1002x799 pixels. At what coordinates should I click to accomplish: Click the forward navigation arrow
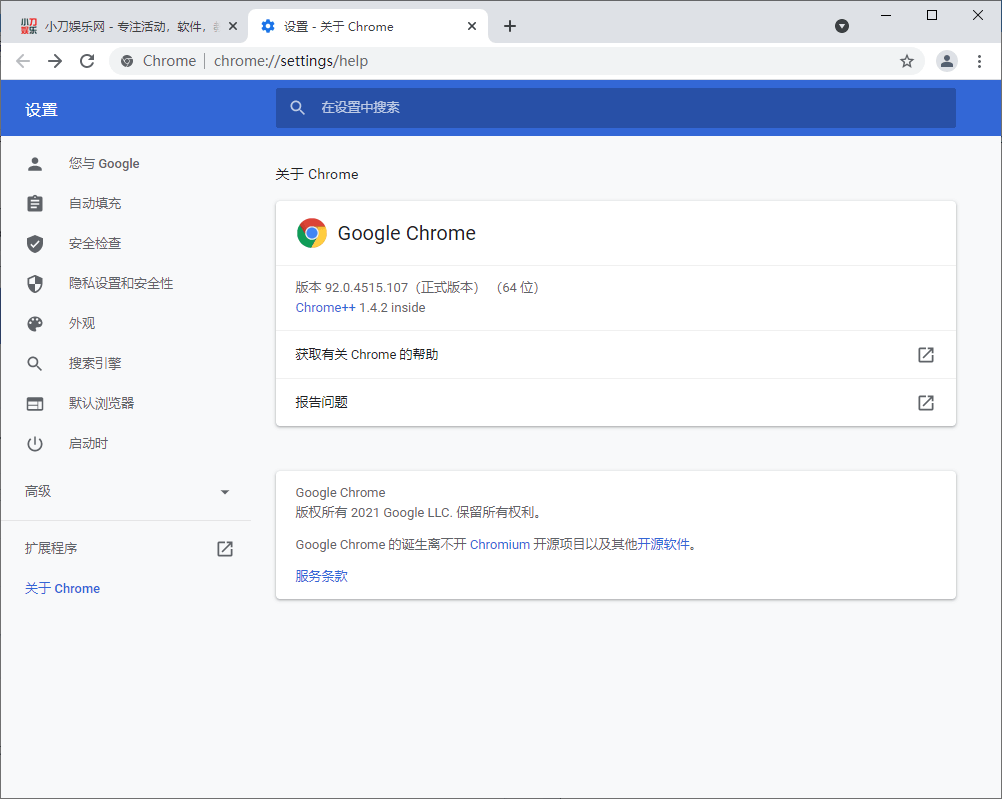[x=55, y=61]
